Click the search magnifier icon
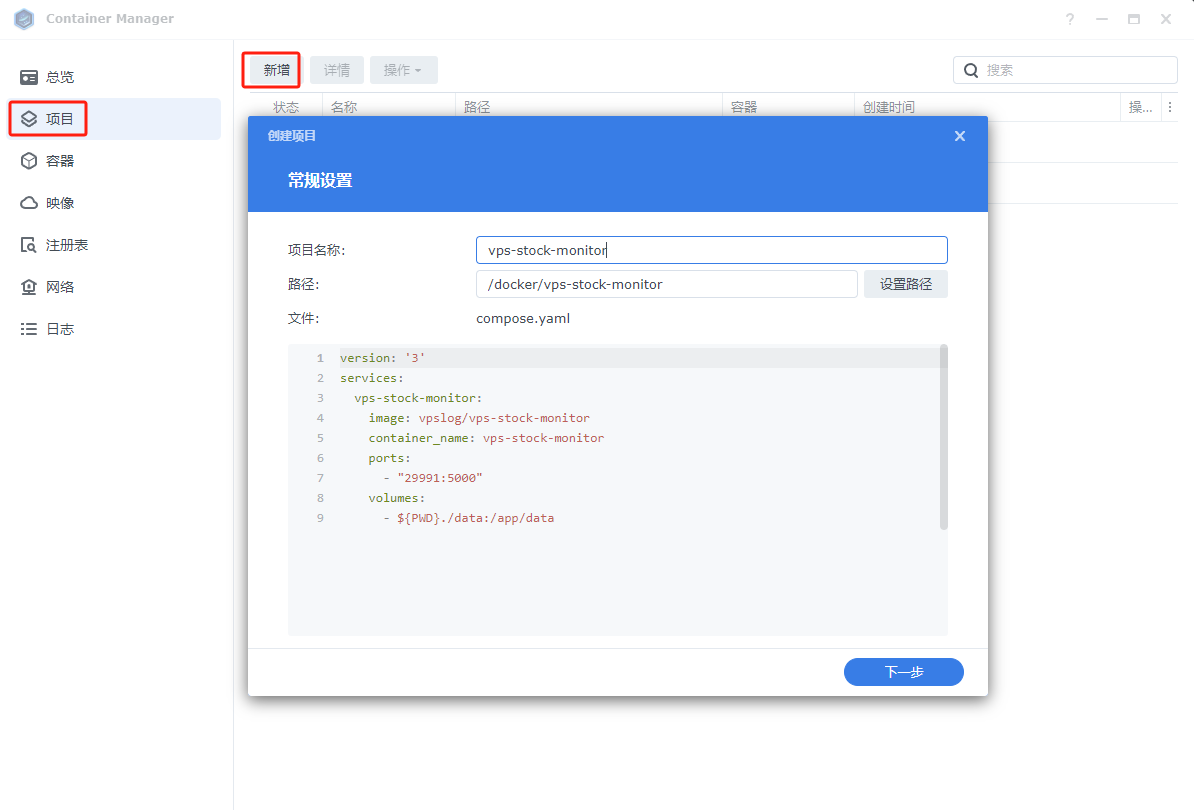The height and width of the screenshot is (810, 1194). pos(971,70)
